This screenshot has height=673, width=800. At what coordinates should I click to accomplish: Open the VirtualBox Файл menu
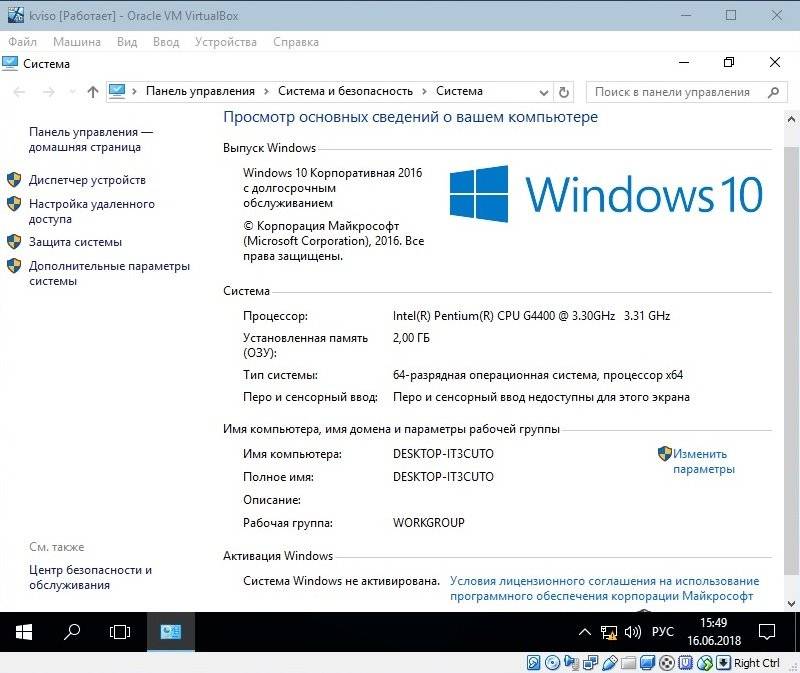pyautogui.click(x=22, y=42)
